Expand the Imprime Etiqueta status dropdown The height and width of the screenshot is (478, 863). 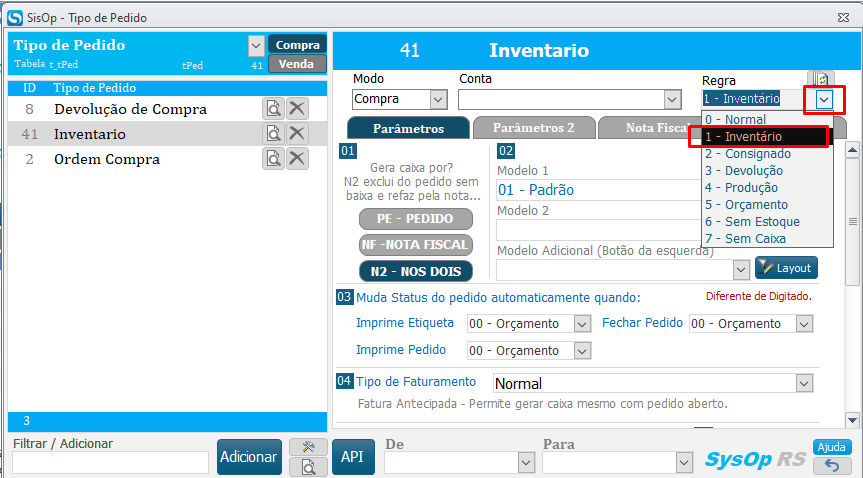pyautogui.click(x=582, y=324)
